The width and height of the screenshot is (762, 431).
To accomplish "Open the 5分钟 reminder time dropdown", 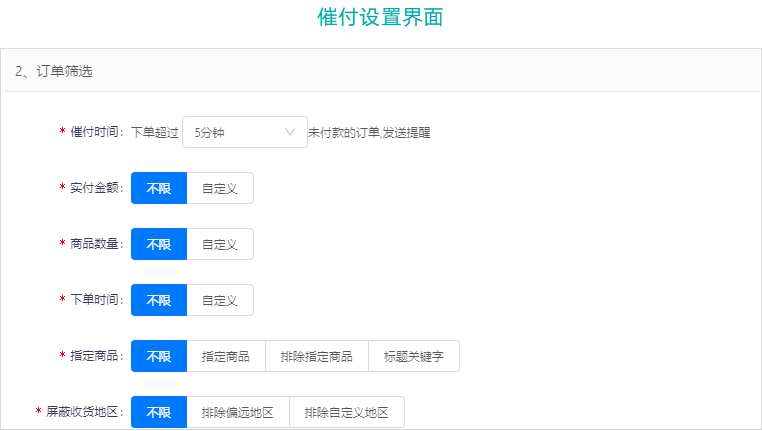I will click(245, 132).
